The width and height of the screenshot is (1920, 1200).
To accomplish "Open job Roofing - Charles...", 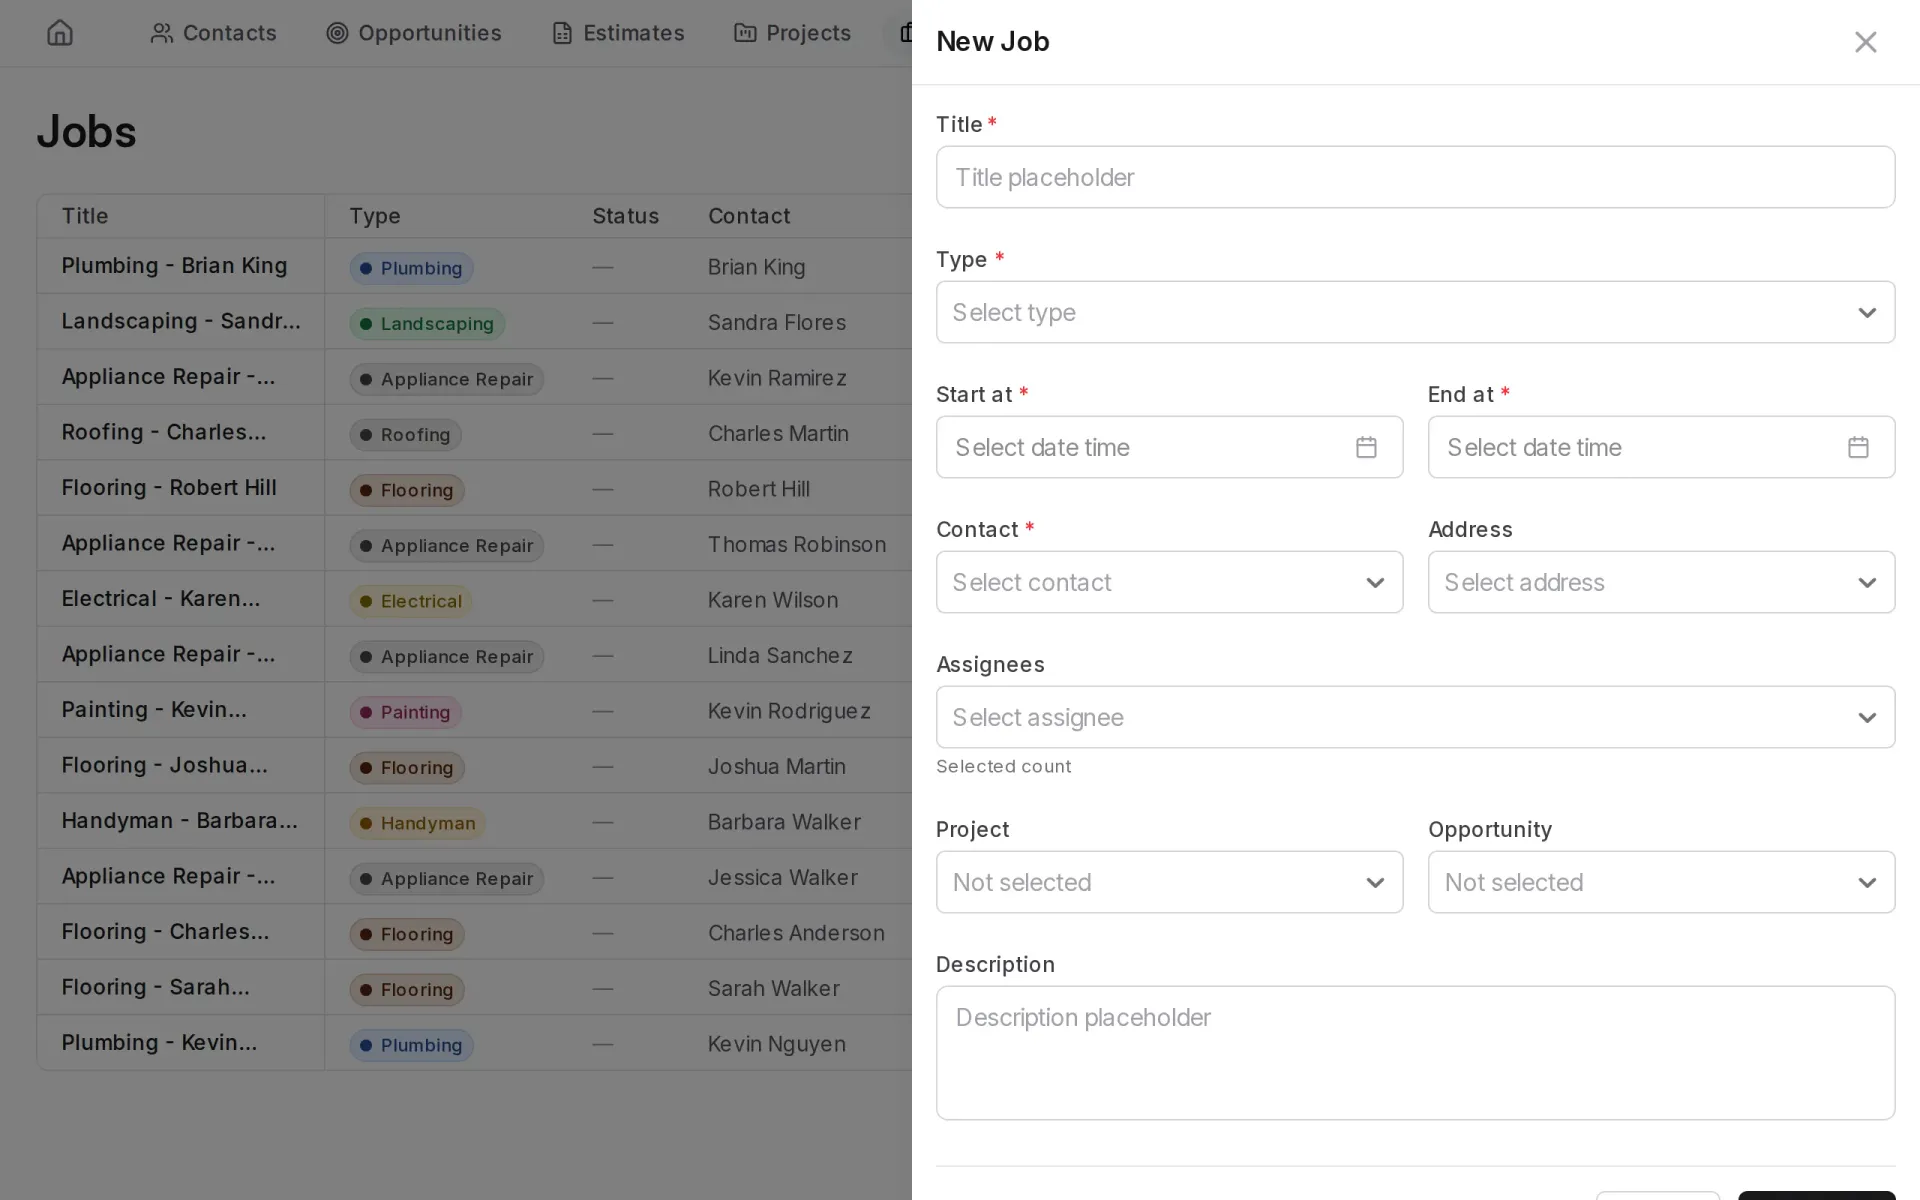I will point(164,432).
